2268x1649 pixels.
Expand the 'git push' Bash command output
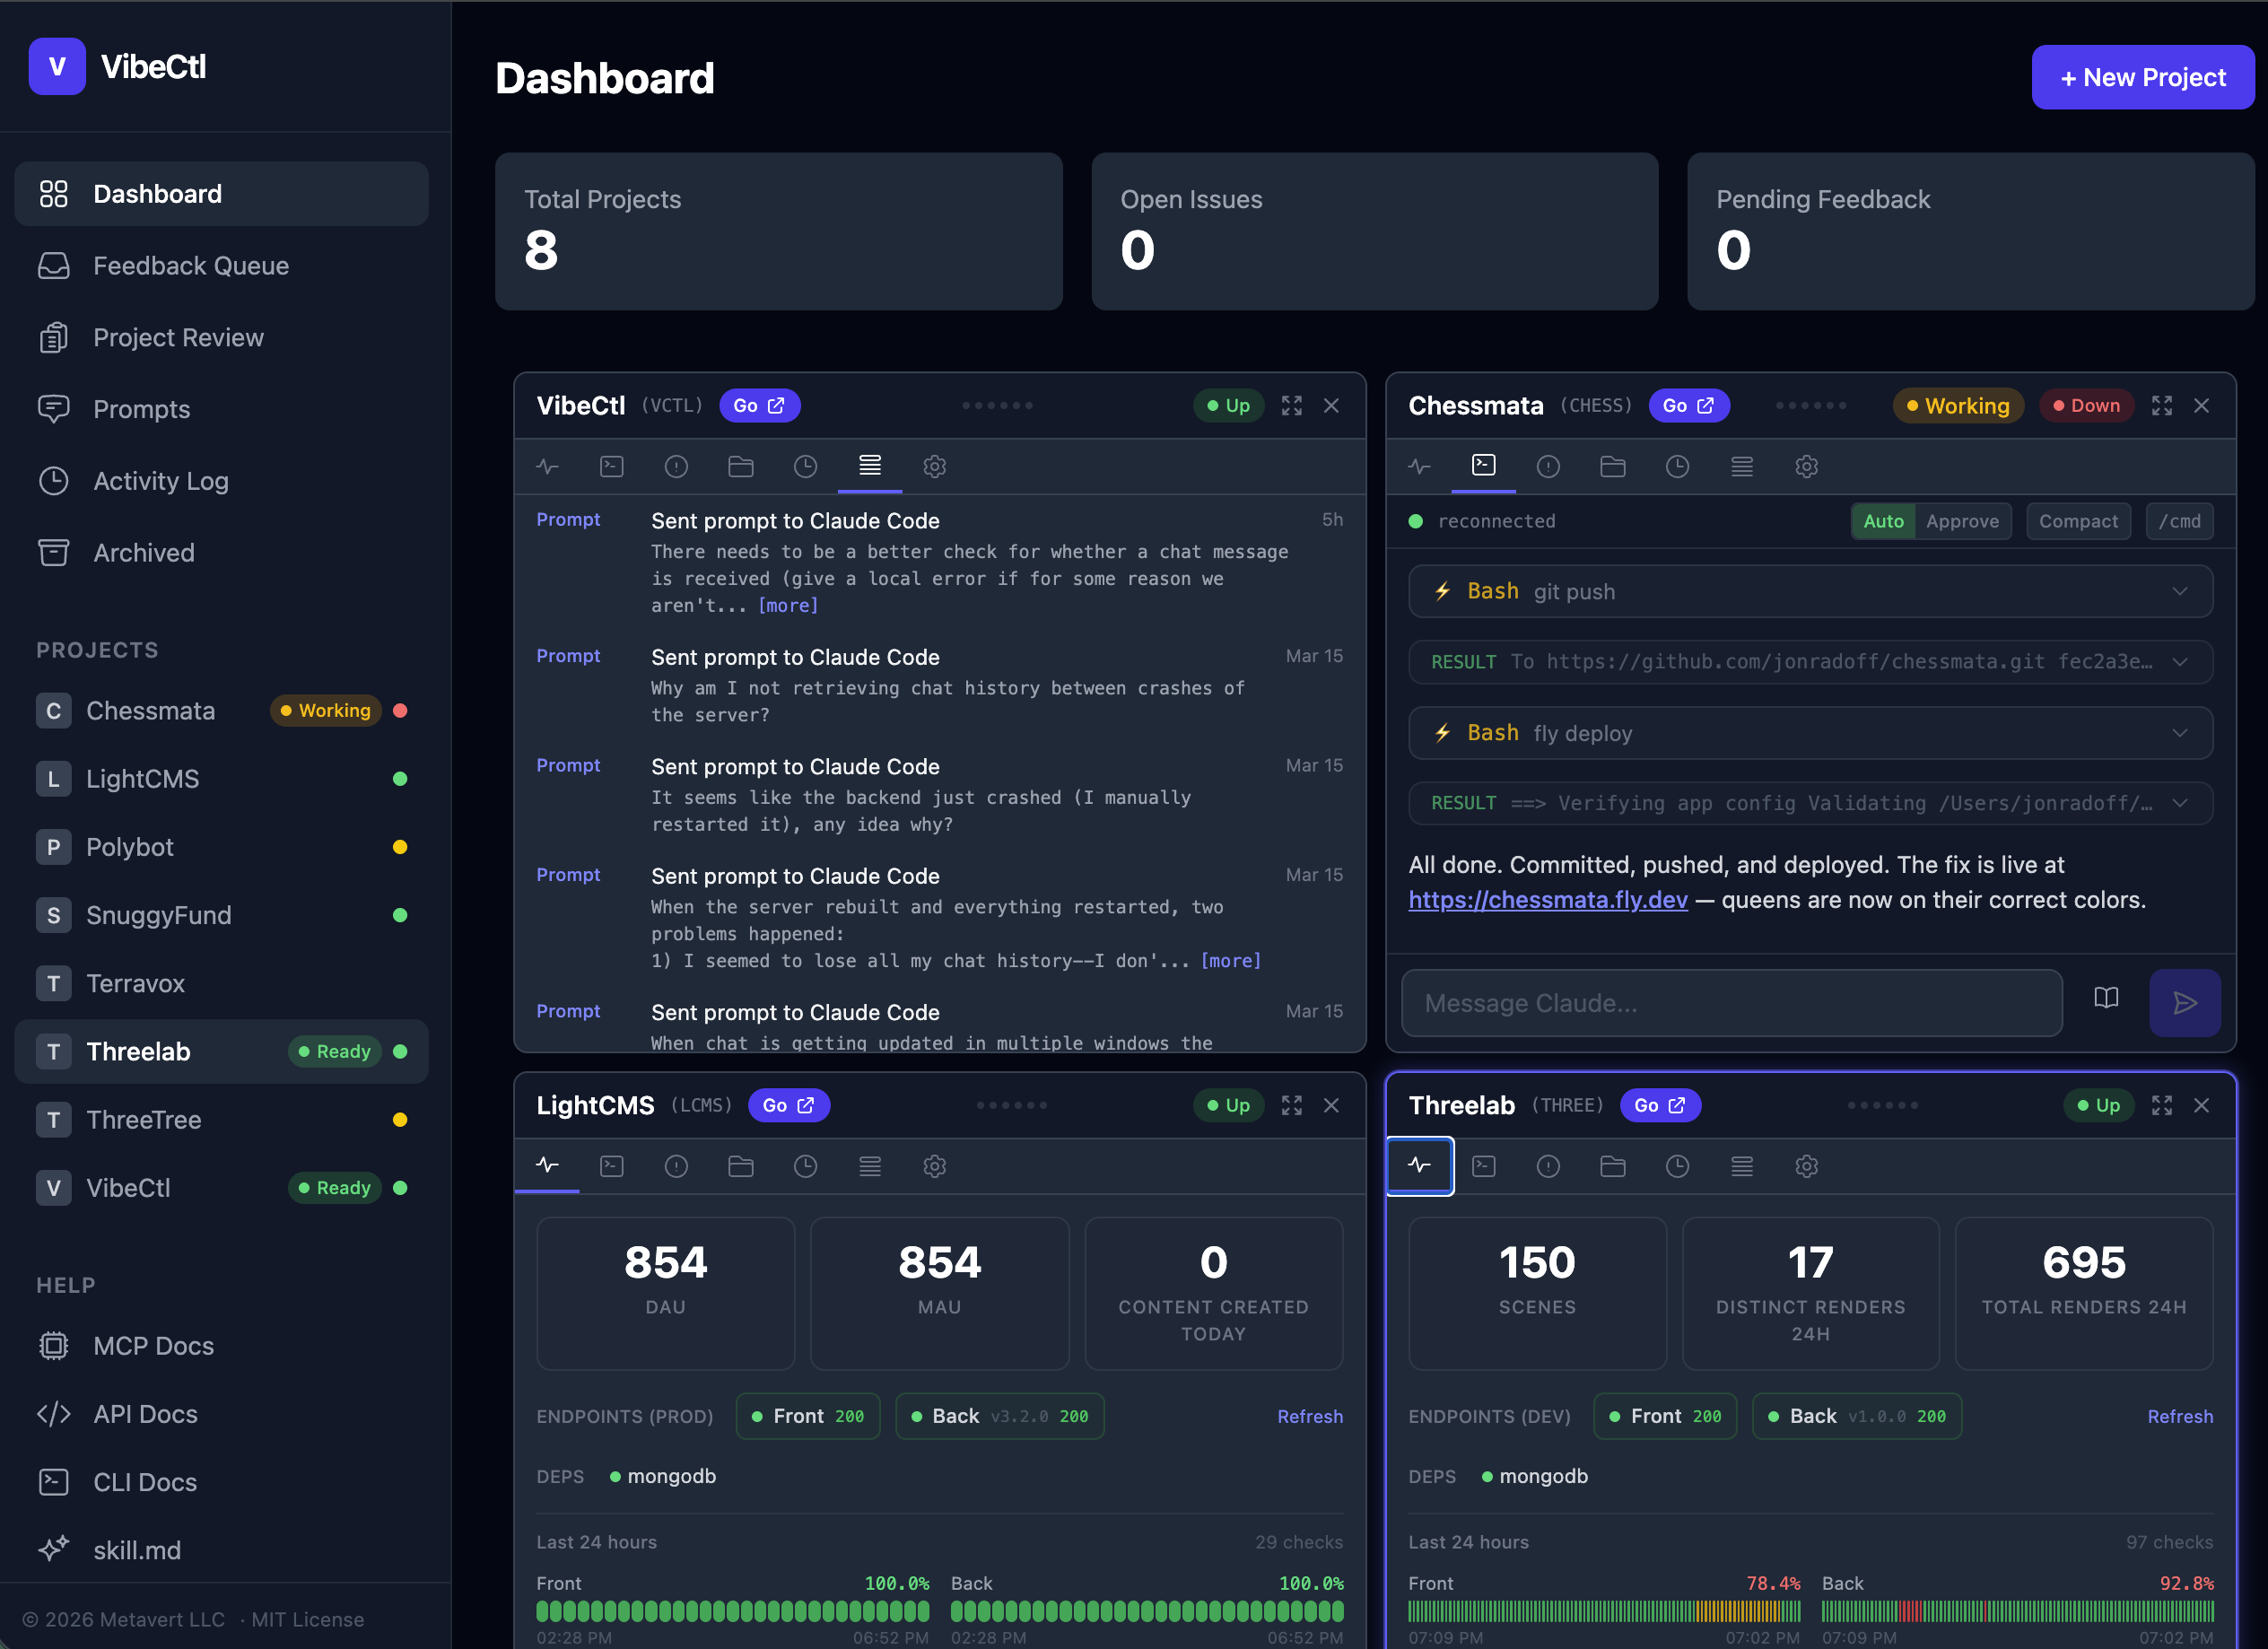[2181, 591]
